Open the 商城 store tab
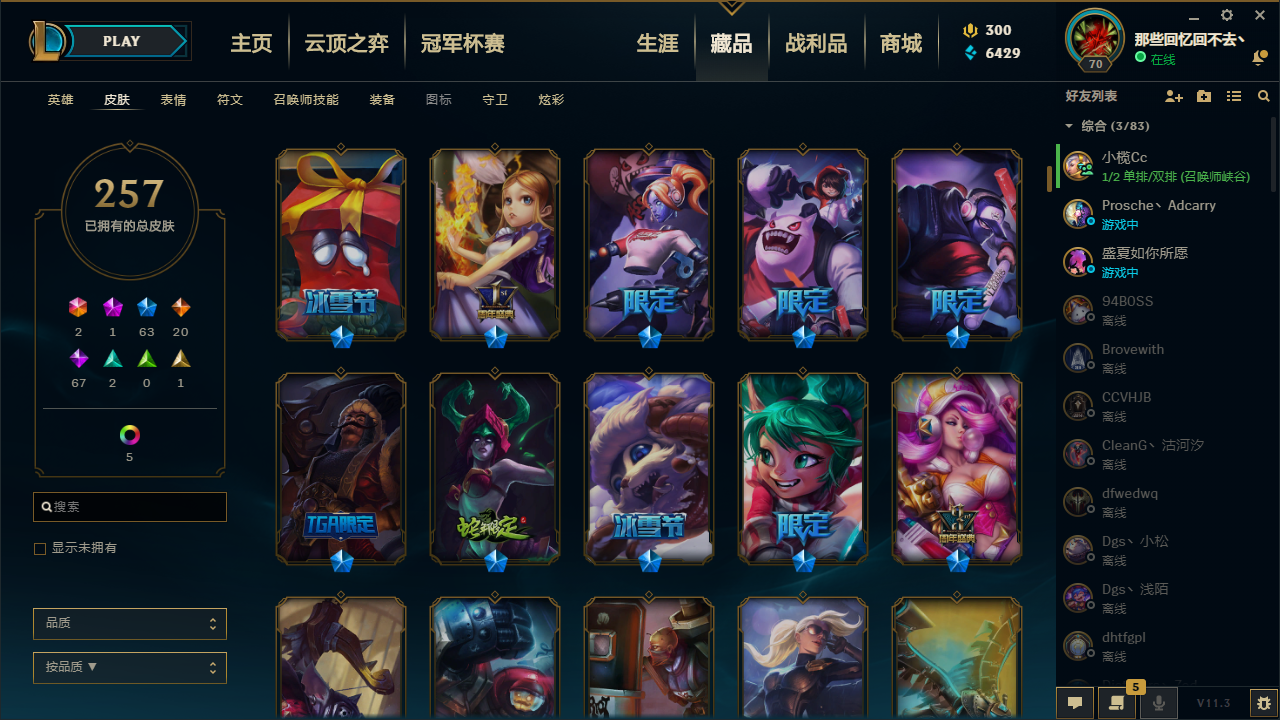The image size is (1280, 720). (901, 43)
